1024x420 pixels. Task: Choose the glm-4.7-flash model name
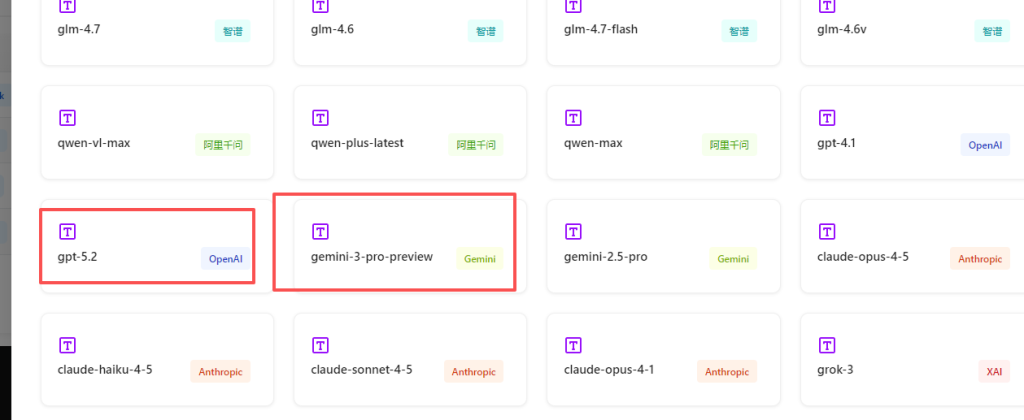(x=600, y=29)
